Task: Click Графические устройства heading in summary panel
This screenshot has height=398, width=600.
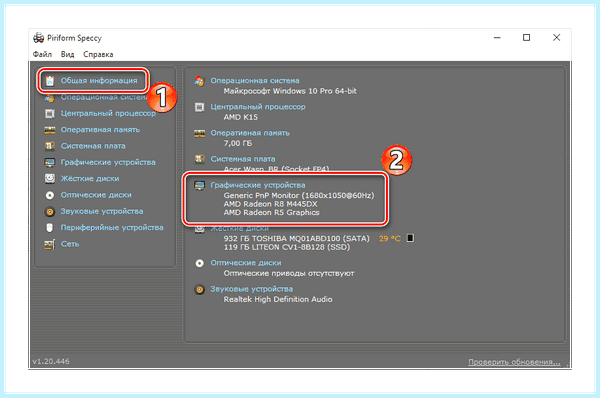Action: (x=258, y=185)
